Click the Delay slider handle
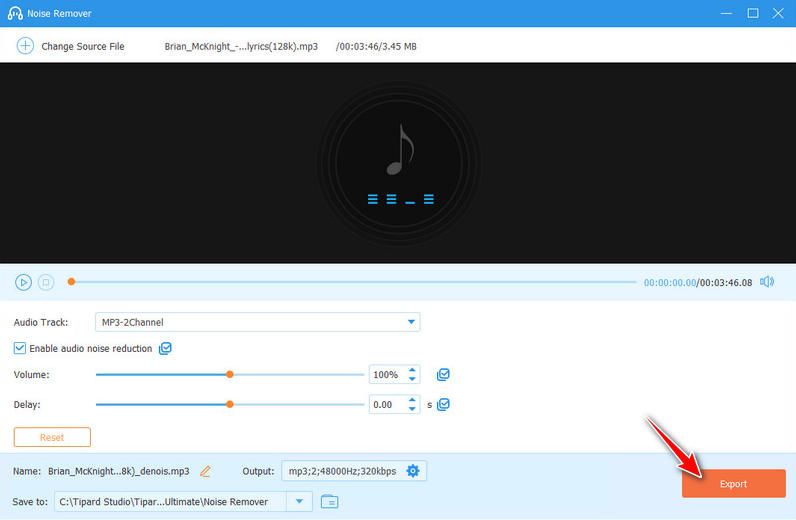This screenshot has height=520, width=796. 230,405
